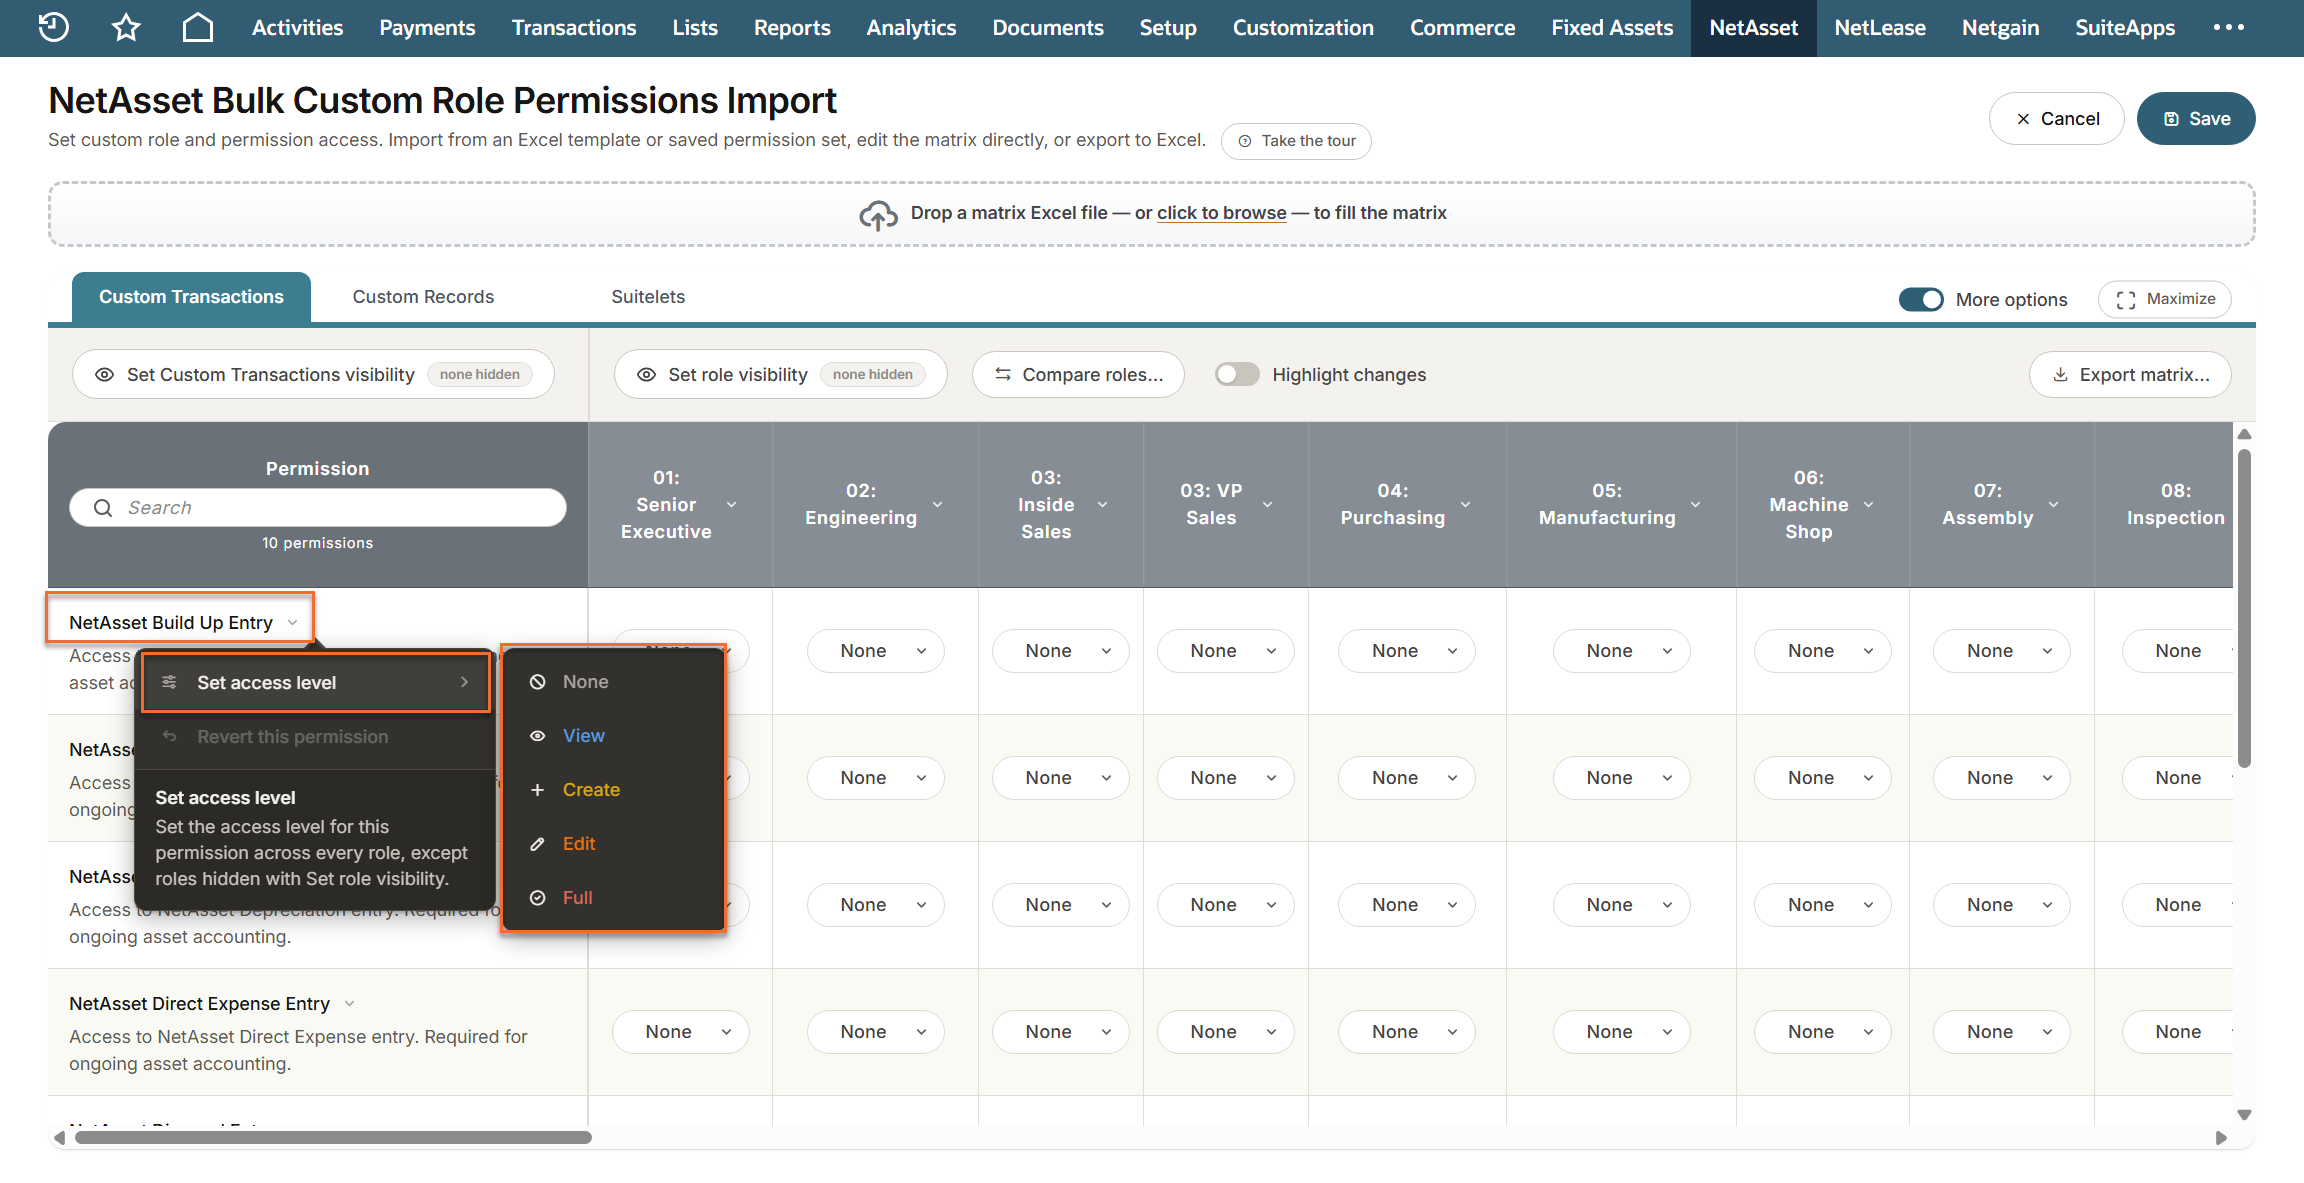Screen dimensions: 2304x1183
Task: Open the favorites star shortcut
Action: [x=126, y=27]
